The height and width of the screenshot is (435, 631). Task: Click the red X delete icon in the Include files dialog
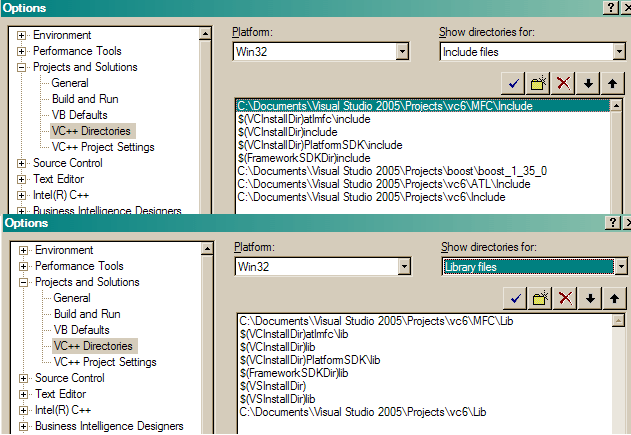[565, 83]
